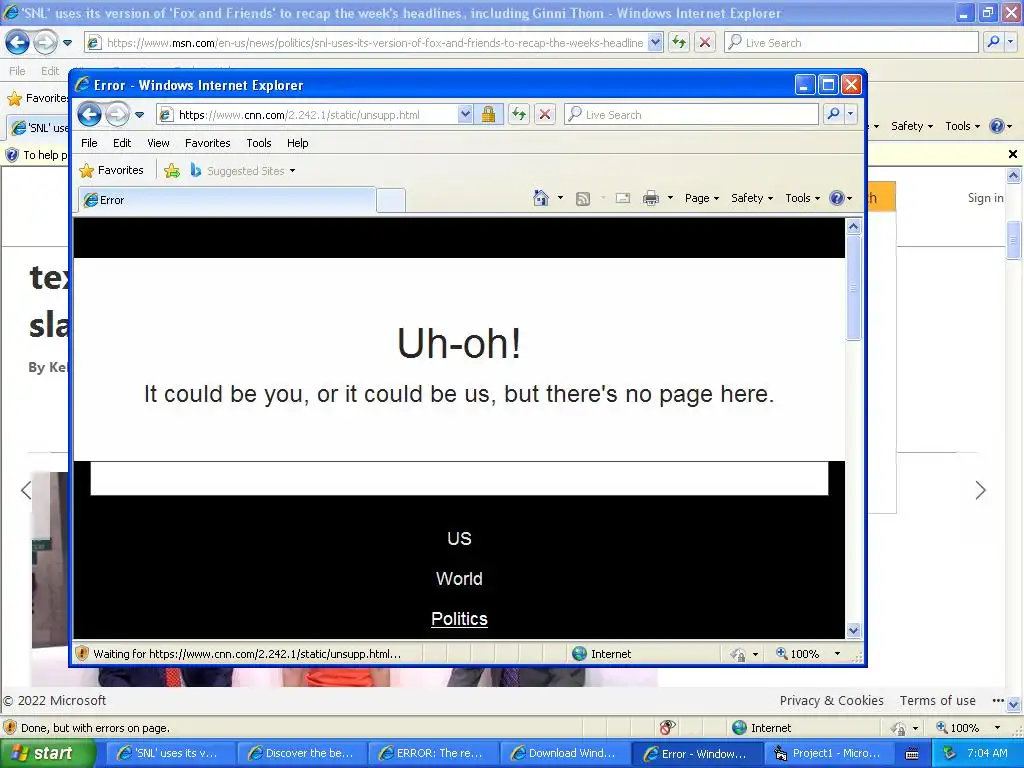Click the cnn.com address bar
Image resolution: width=1024 pixels, height=768 pixels.
pos(307,115)
